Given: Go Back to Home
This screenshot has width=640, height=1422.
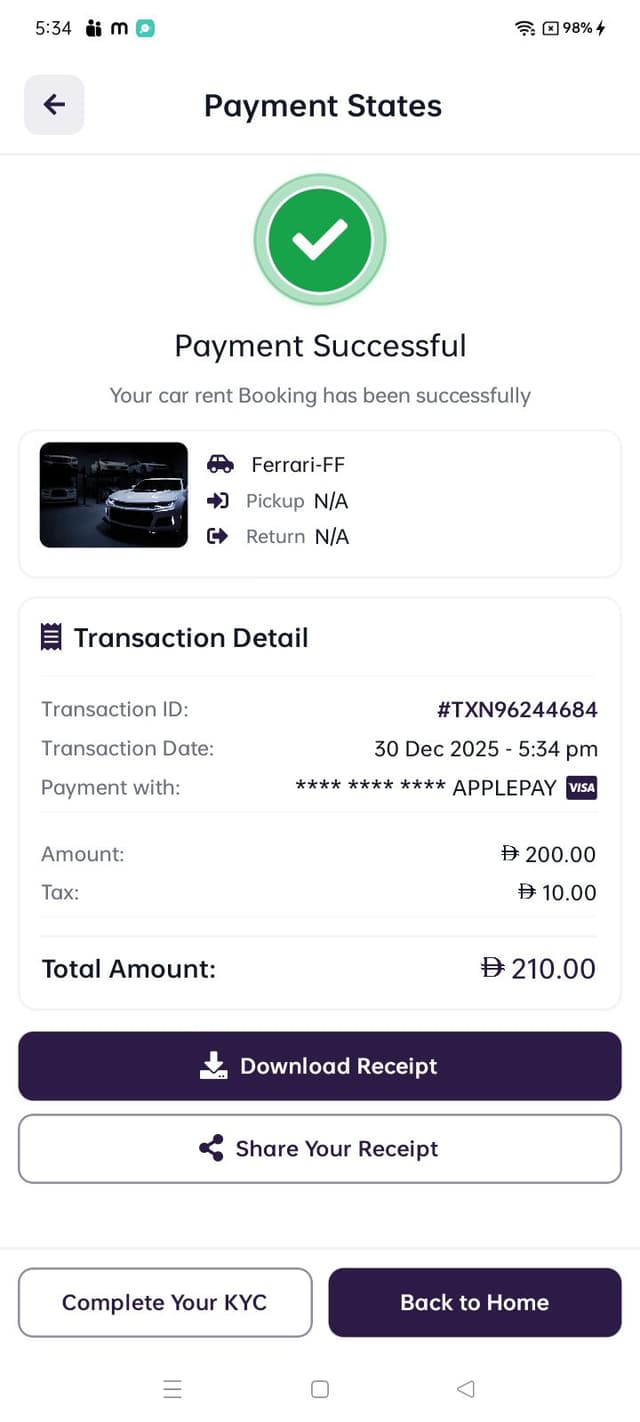Looking at the screenshot, I should (x=475, y=1302).
